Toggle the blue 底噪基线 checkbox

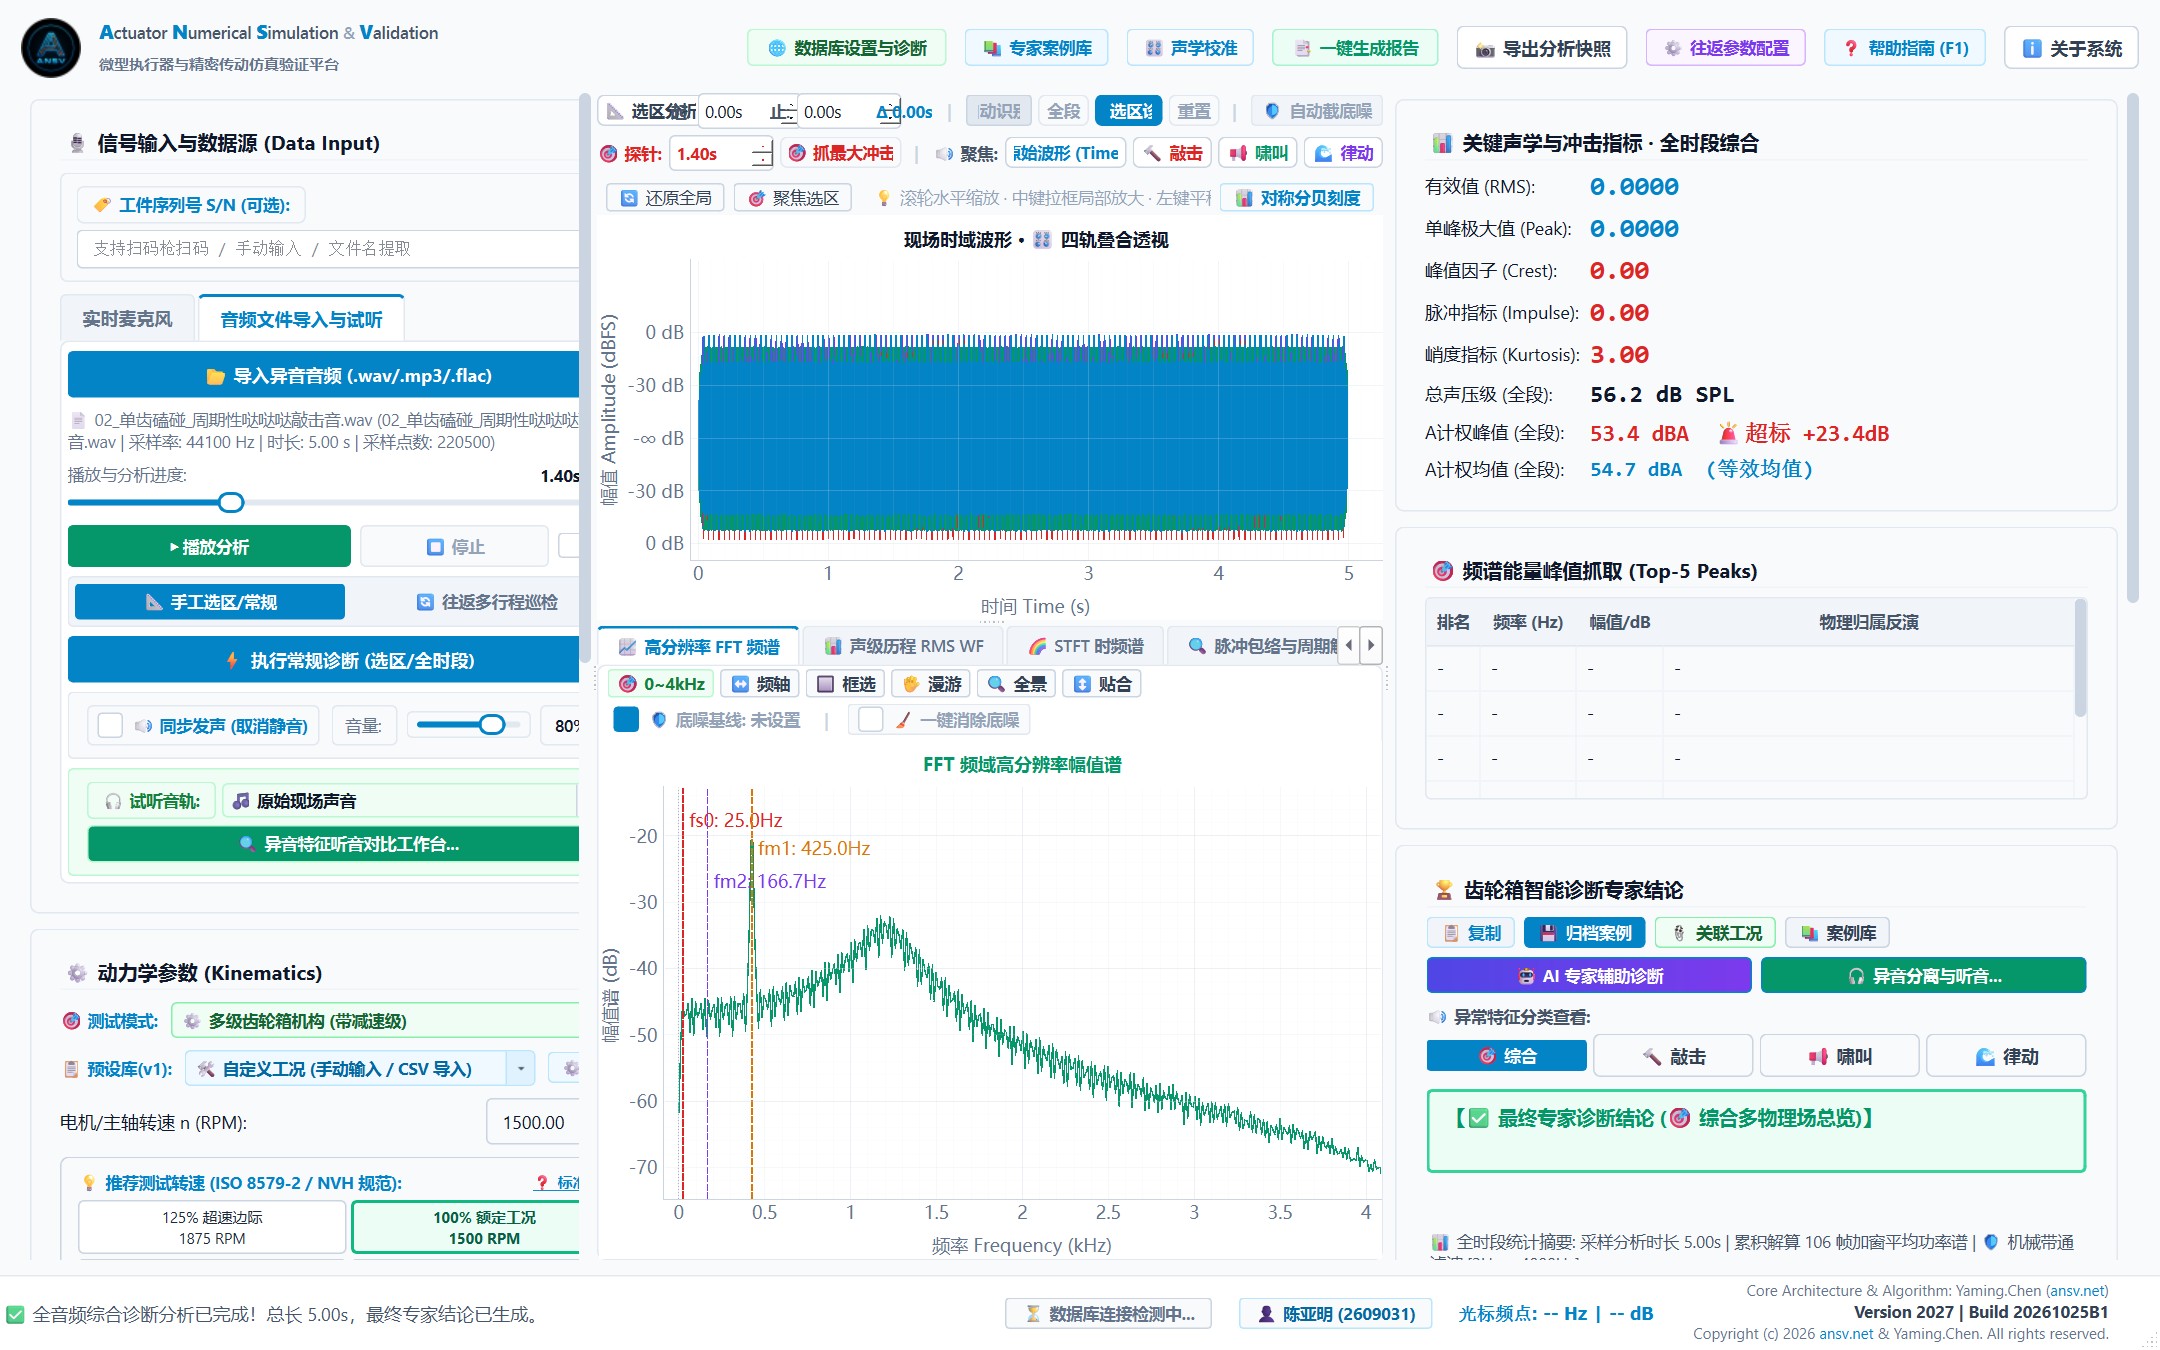tap(626, 720)
